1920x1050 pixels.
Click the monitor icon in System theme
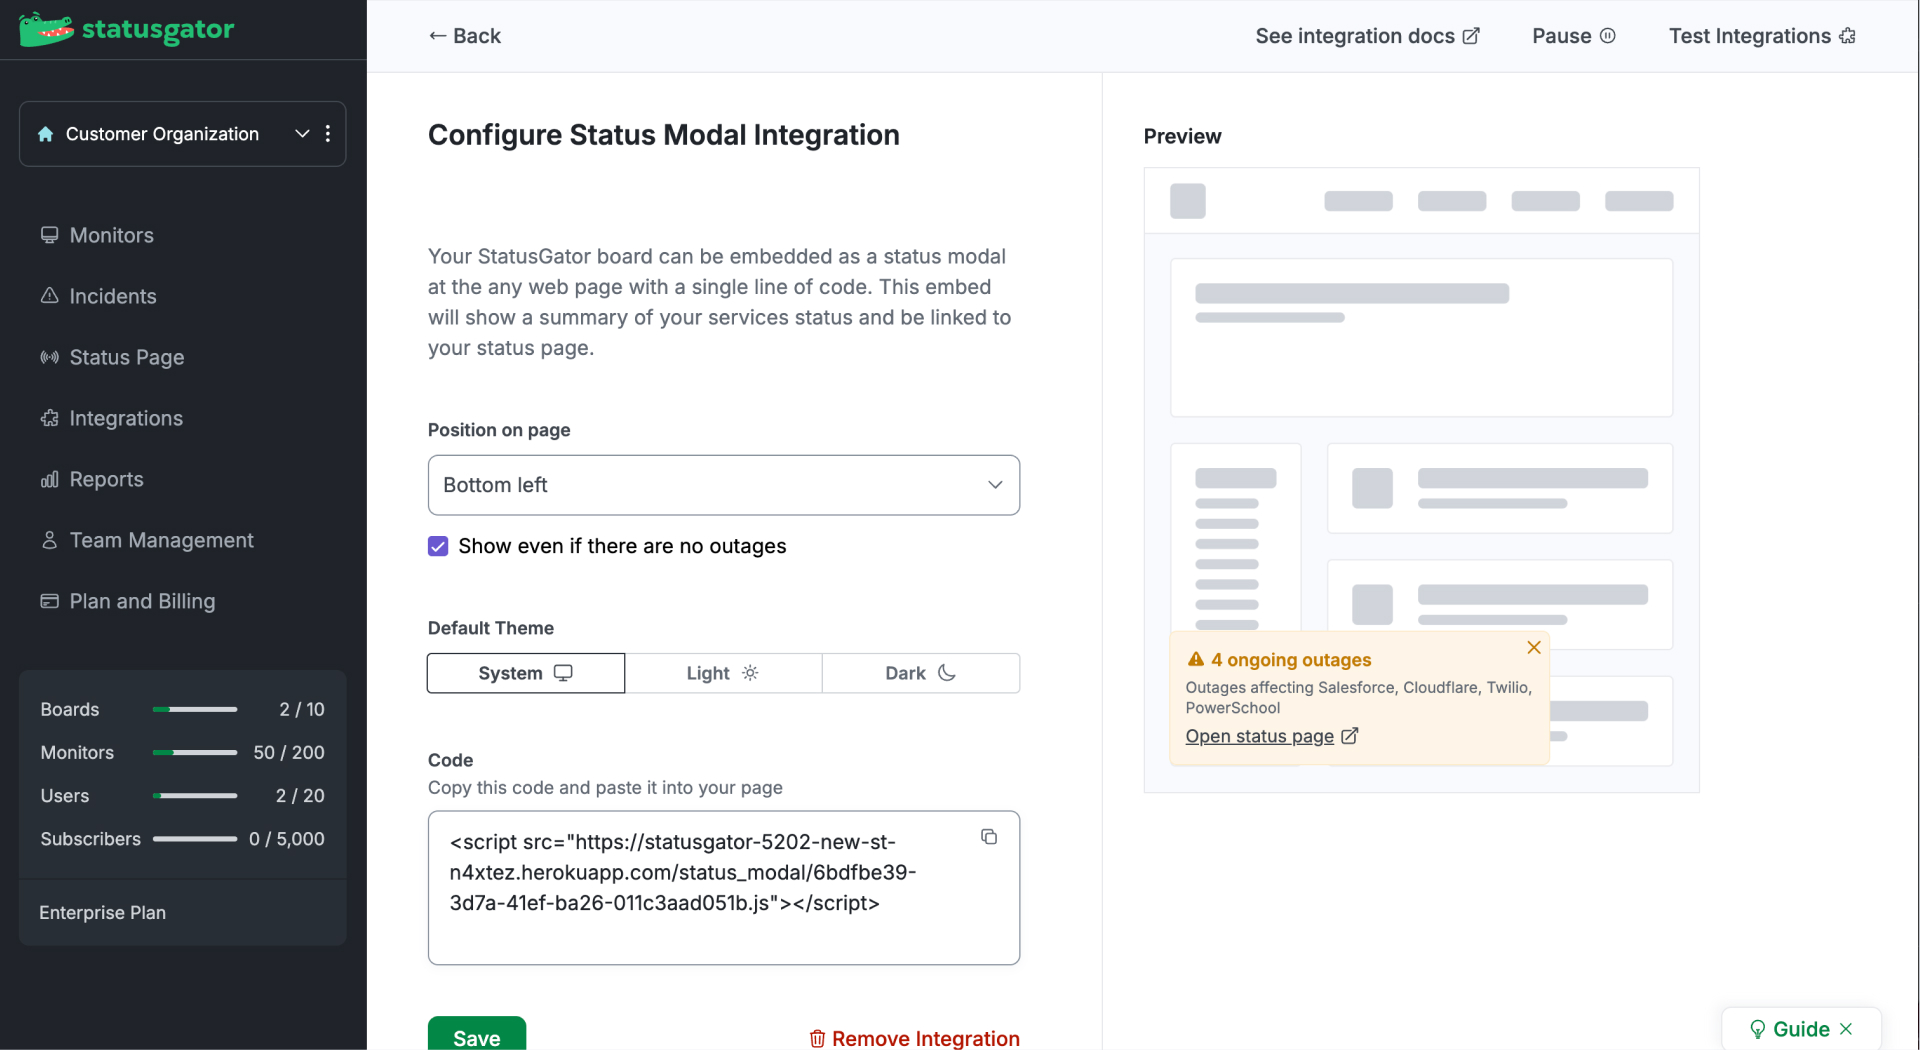coord(563,673)
